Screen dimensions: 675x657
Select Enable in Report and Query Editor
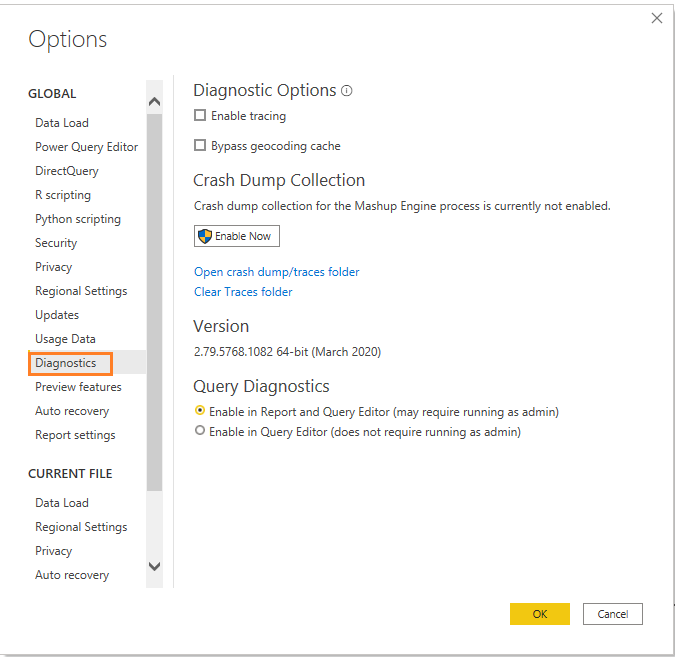200,411
